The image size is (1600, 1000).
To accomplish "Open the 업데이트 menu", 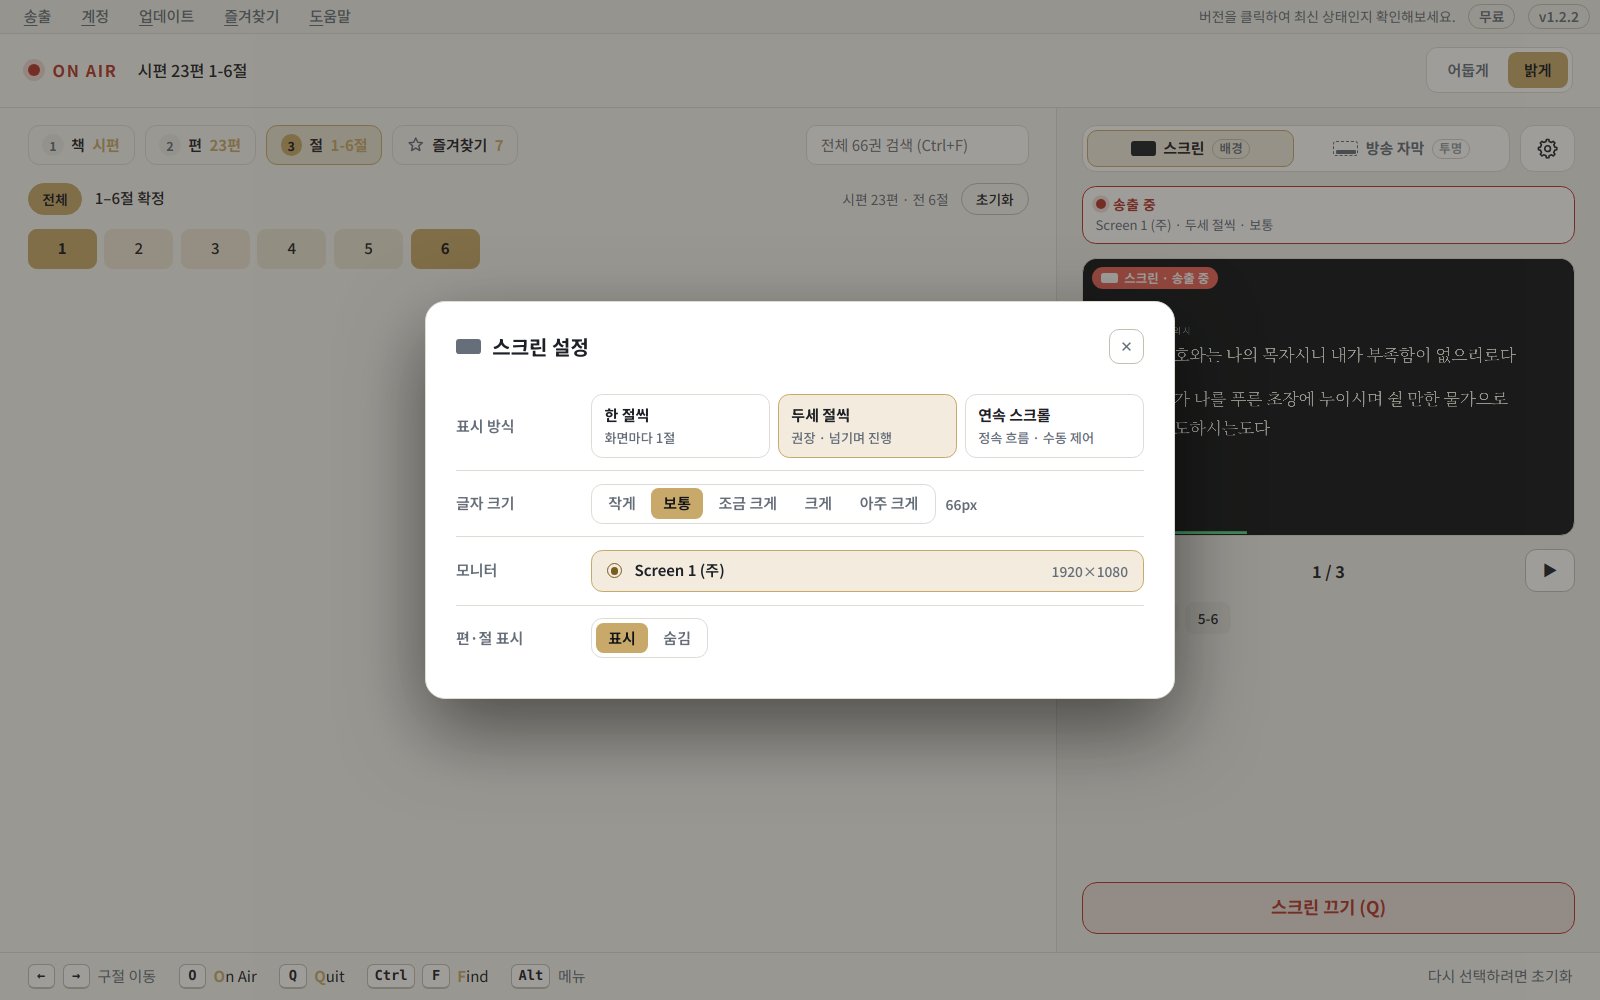I will [166, 17].
